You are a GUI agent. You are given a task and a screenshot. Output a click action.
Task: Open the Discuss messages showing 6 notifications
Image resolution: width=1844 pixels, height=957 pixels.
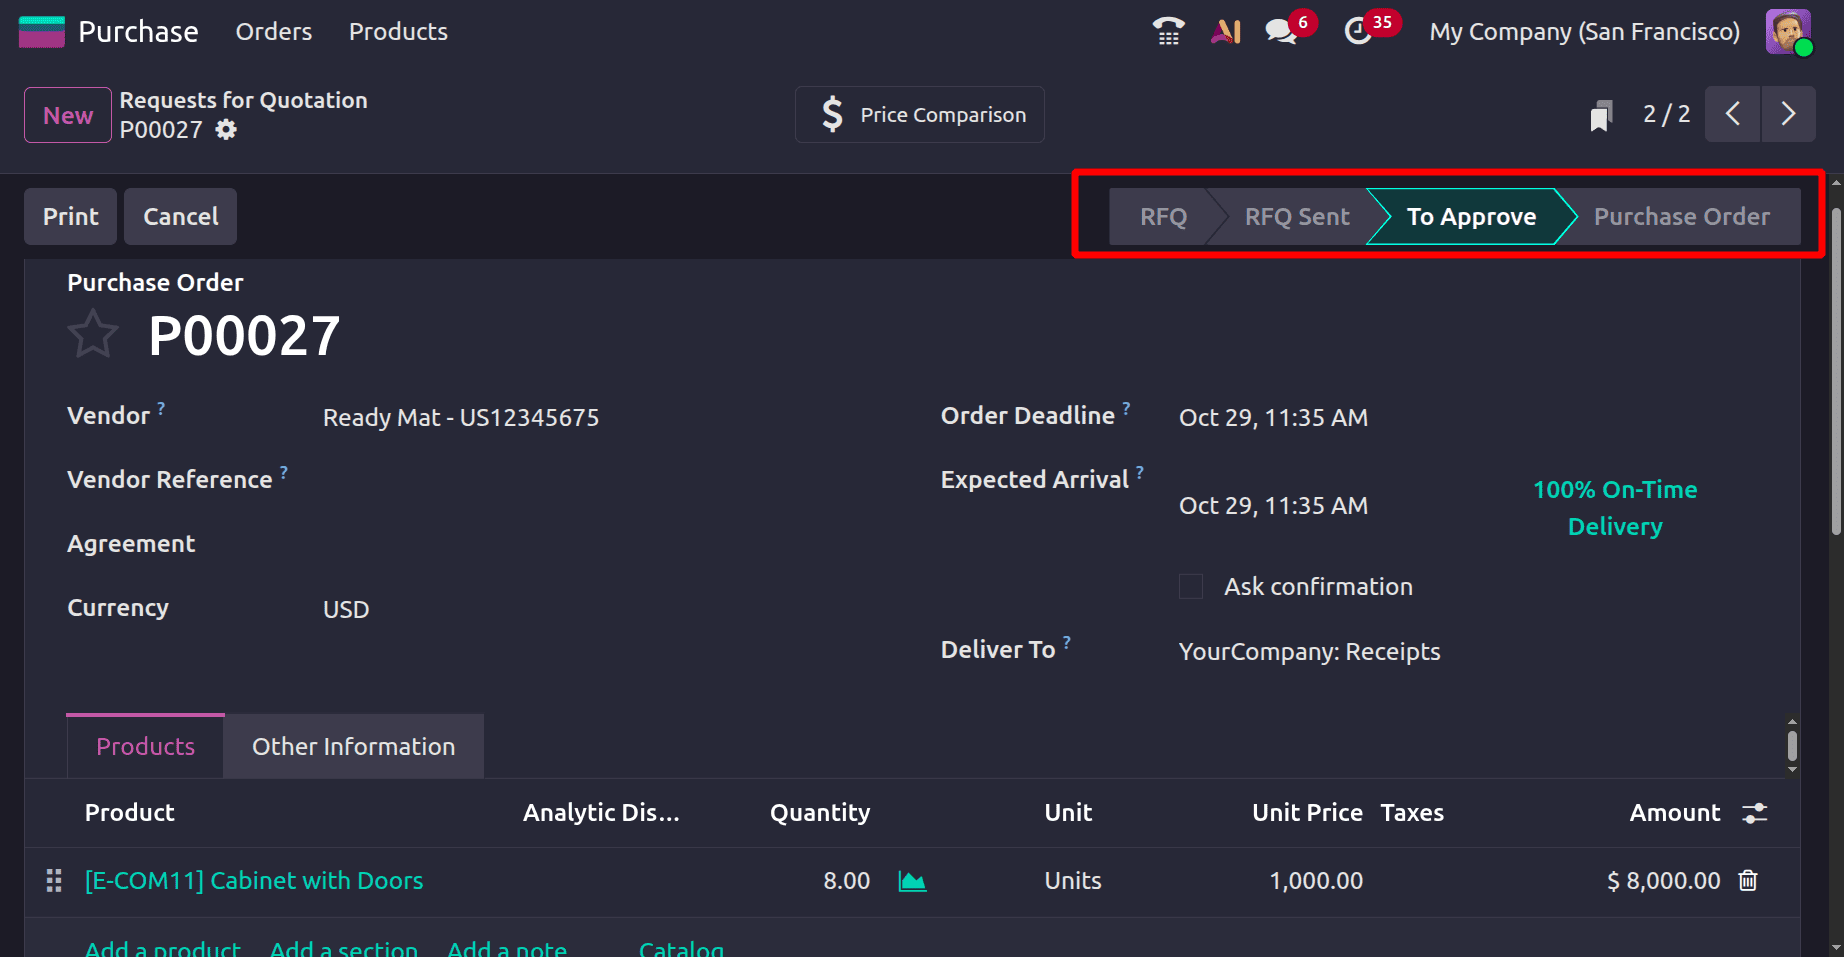1279,31
